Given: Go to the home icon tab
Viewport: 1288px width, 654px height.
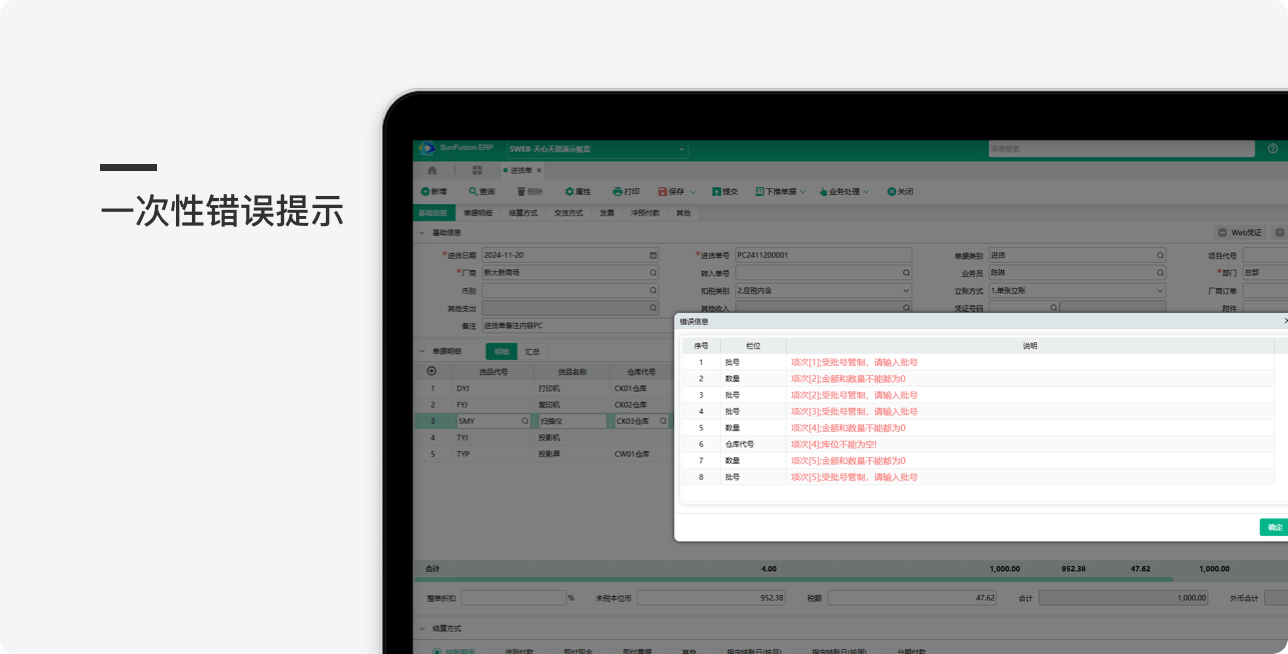Looking at the screenshot, I should coord(432,170).
